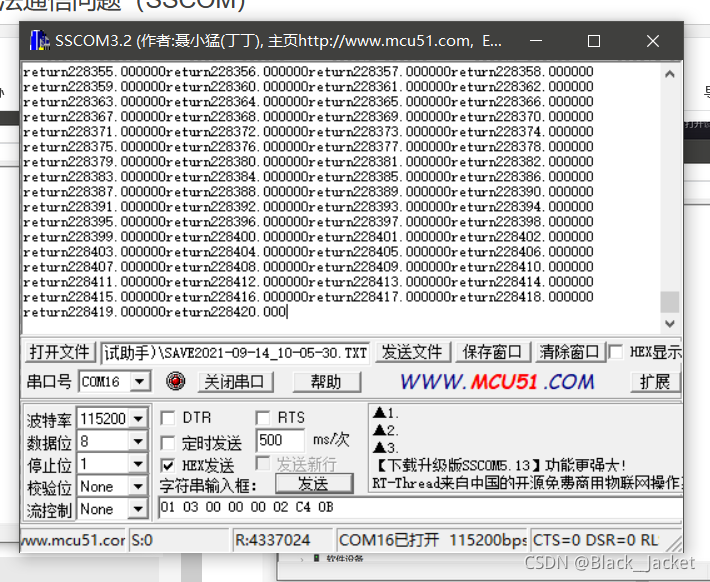This screenshot has width=710, height=582.
Task: Click the ▲2. entry in the info panel
Action: [386, 430]
